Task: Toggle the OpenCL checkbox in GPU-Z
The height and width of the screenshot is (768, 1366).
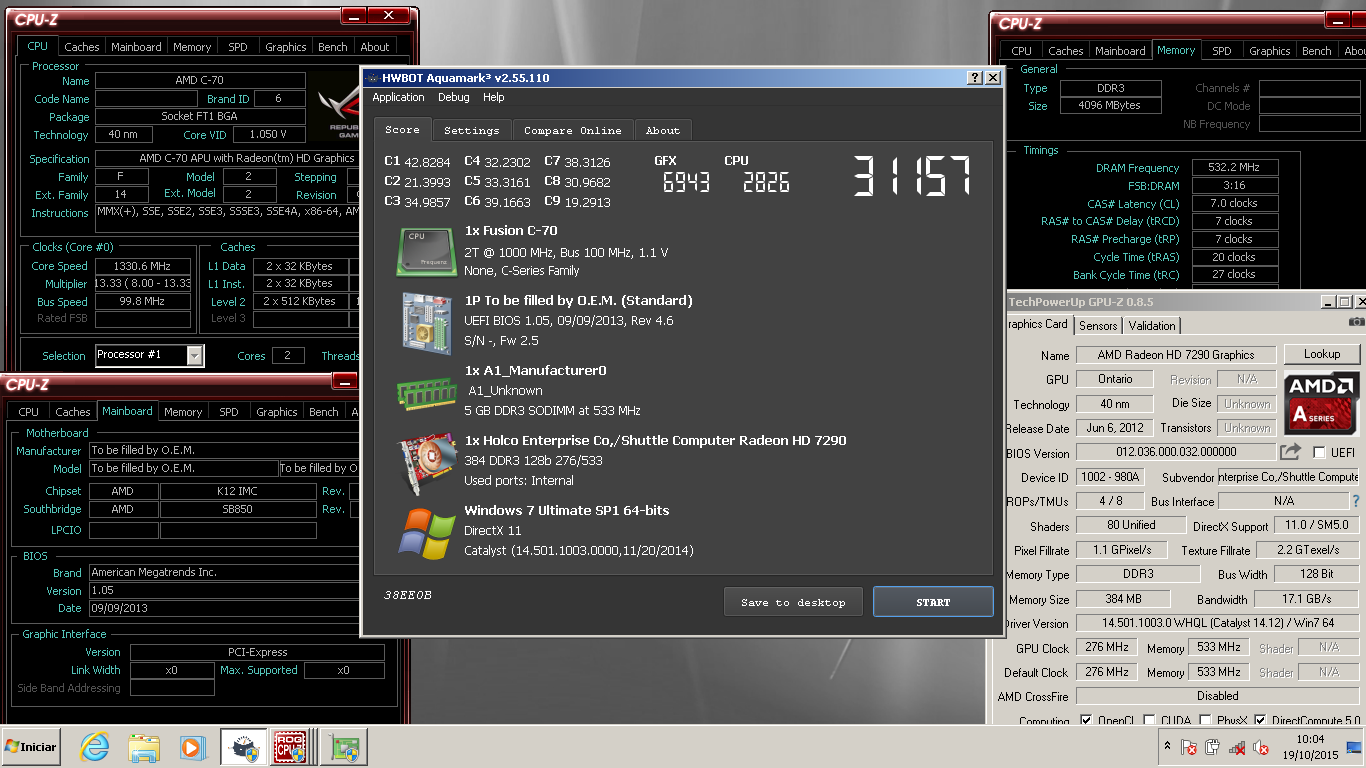Action: tap(1086, 721)
